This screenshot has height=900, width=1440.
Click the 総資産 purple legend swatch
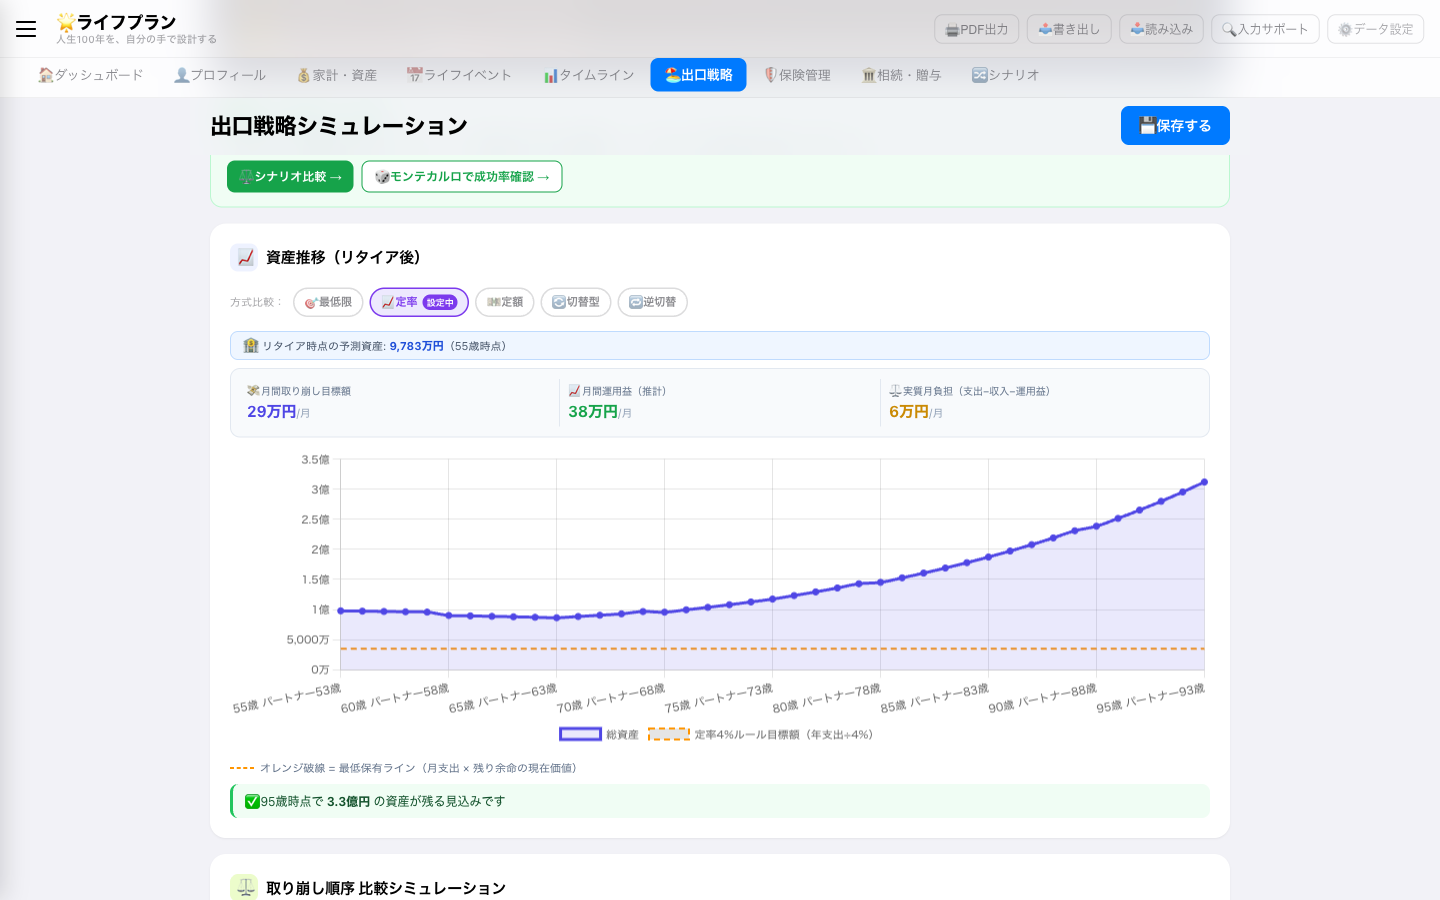[x=580, y=733]
